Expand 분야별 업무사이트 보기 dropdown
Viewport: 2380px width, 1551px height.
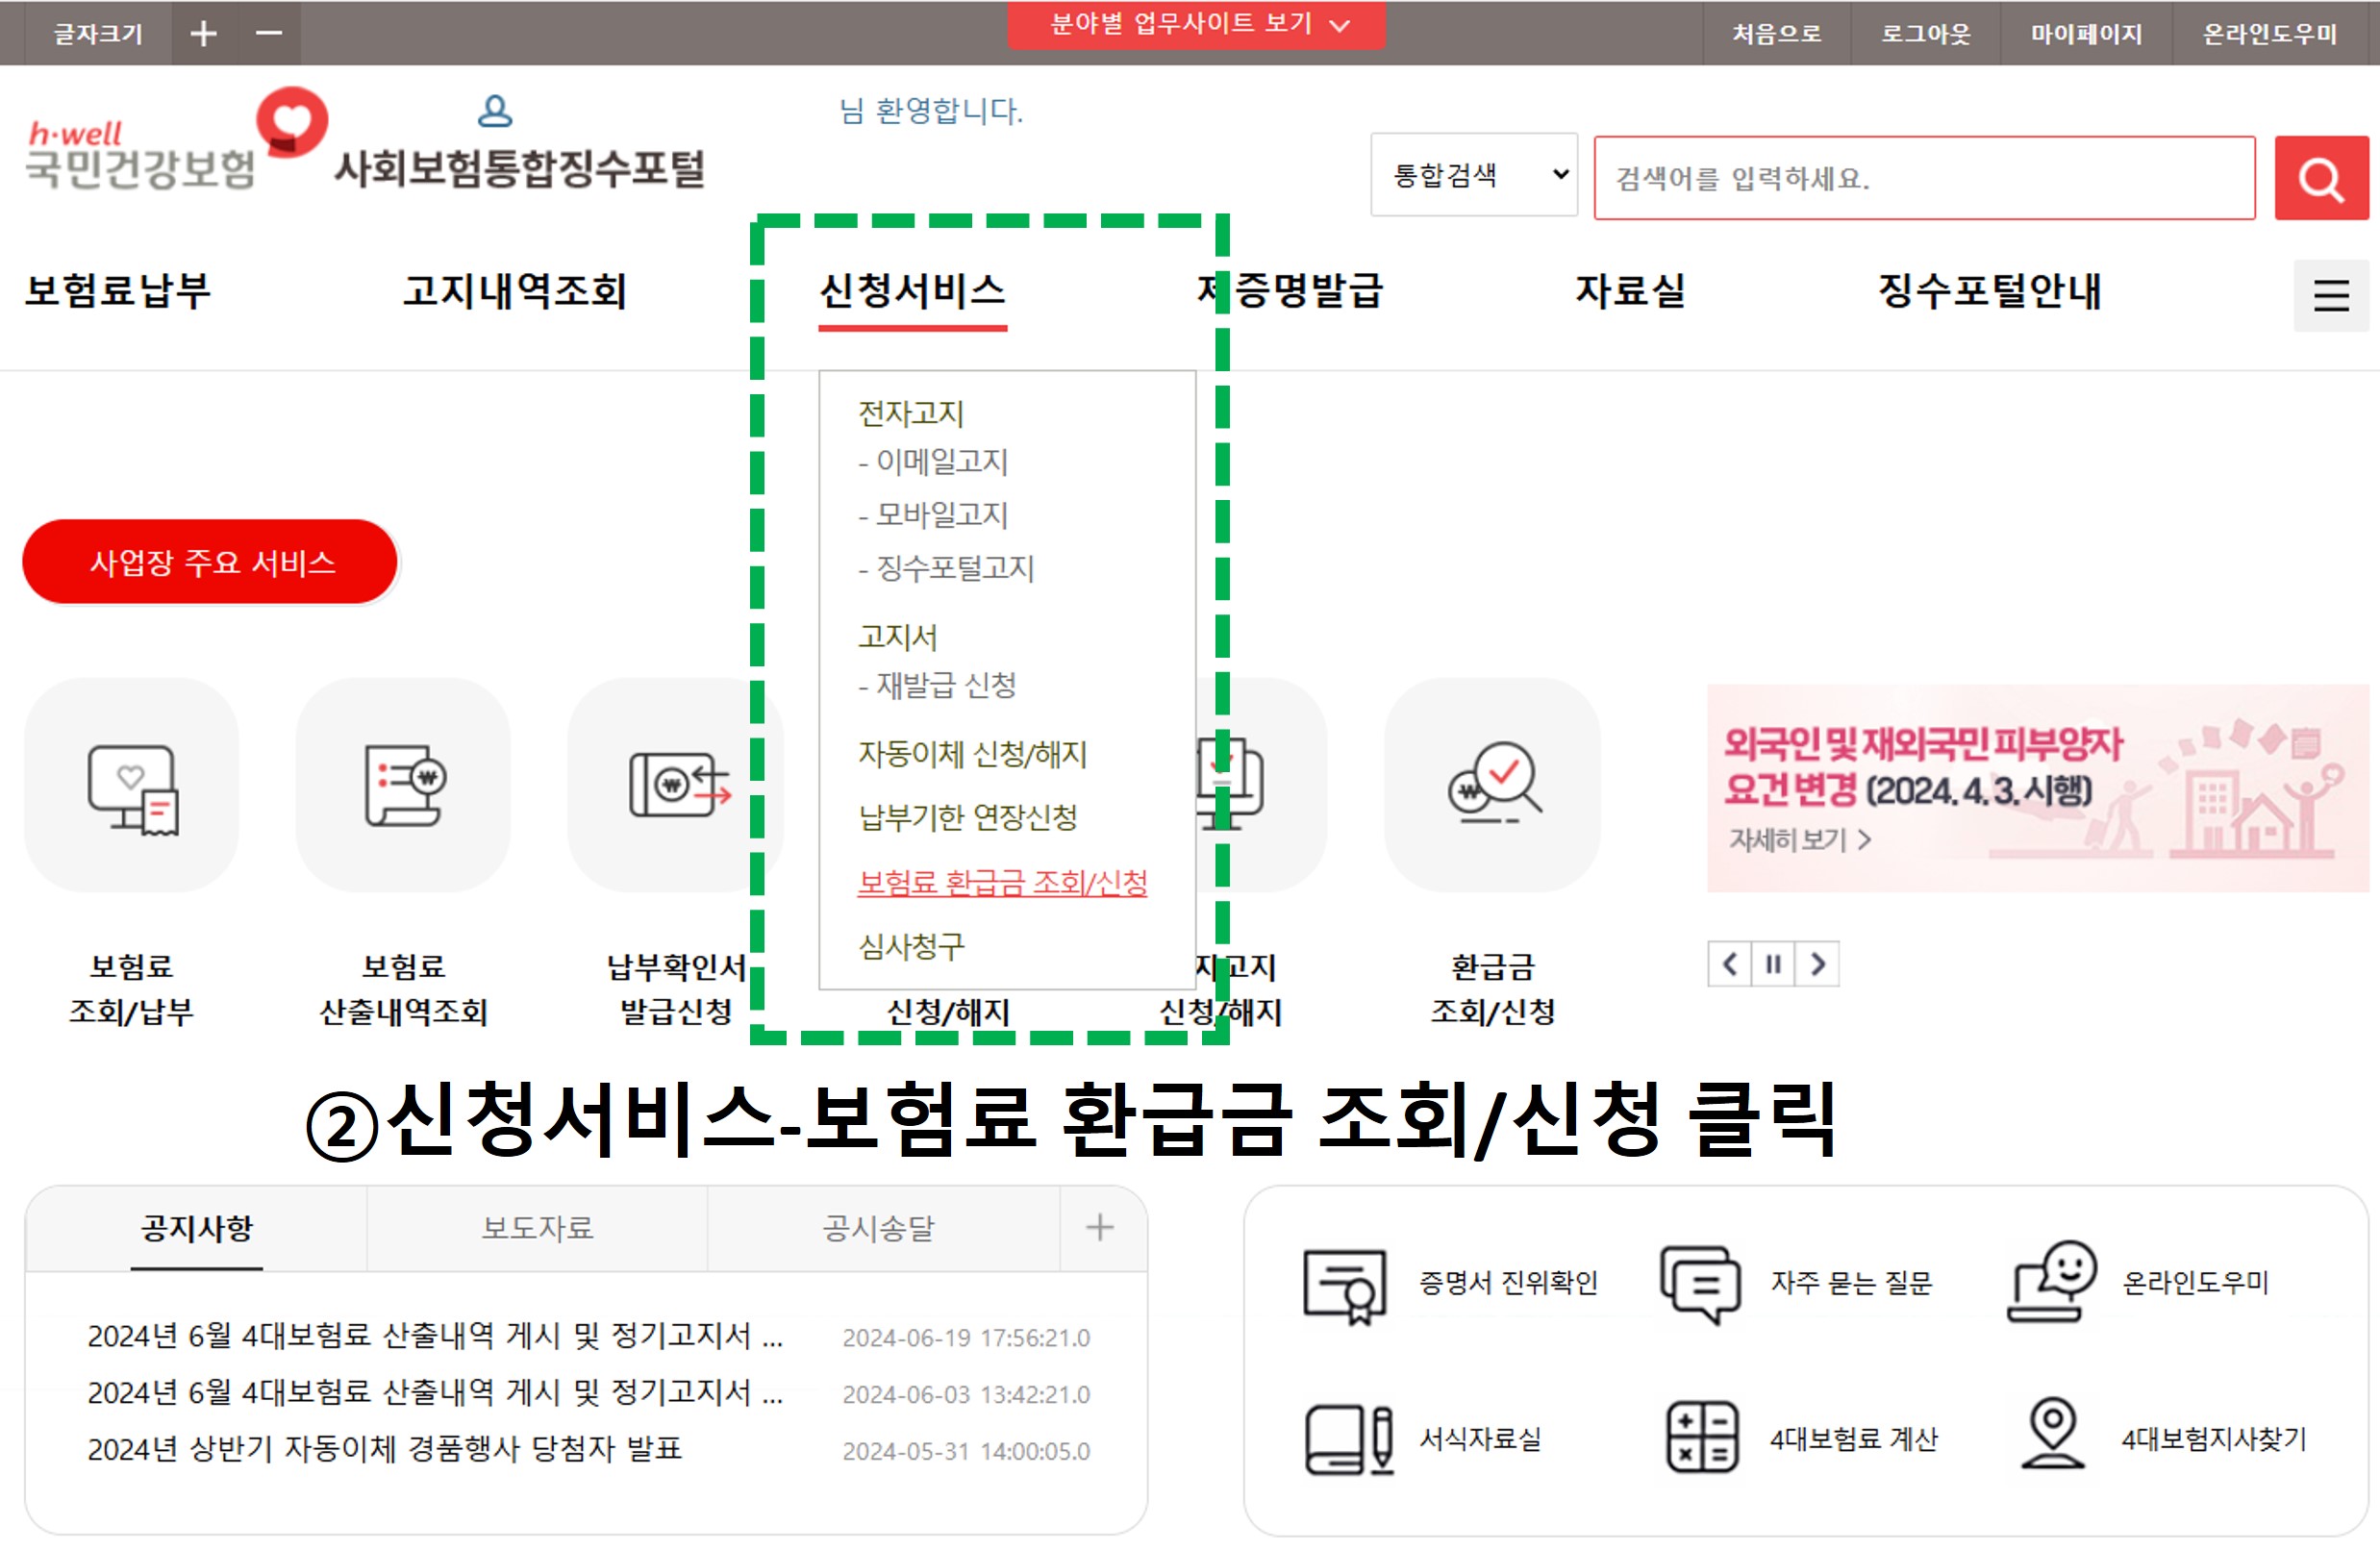1196,24
